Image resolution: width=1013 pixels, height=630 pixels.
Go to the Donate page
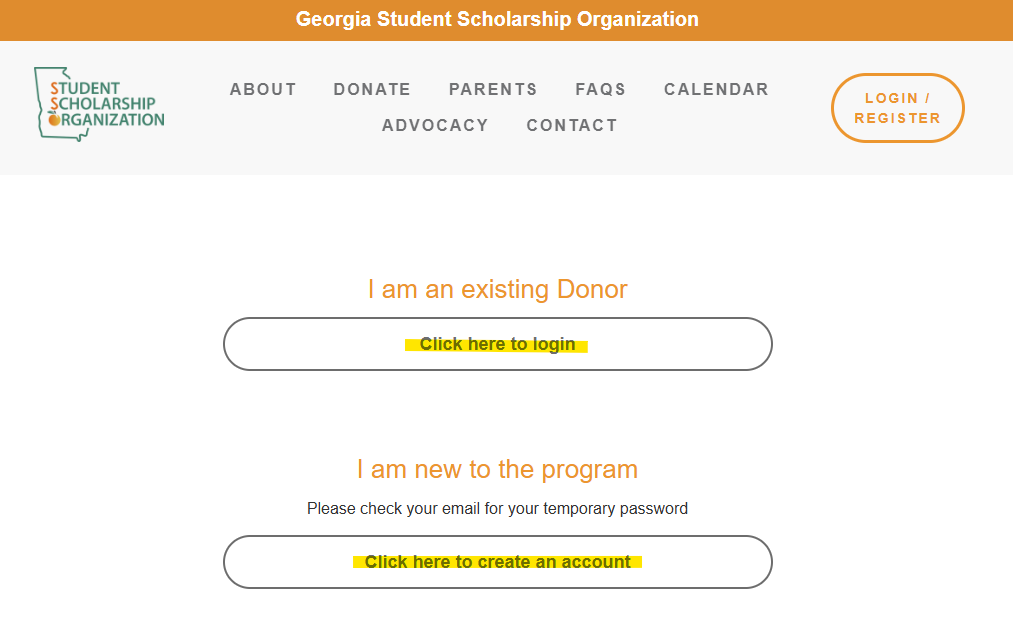pyautogui.click(x=372, y=89)
